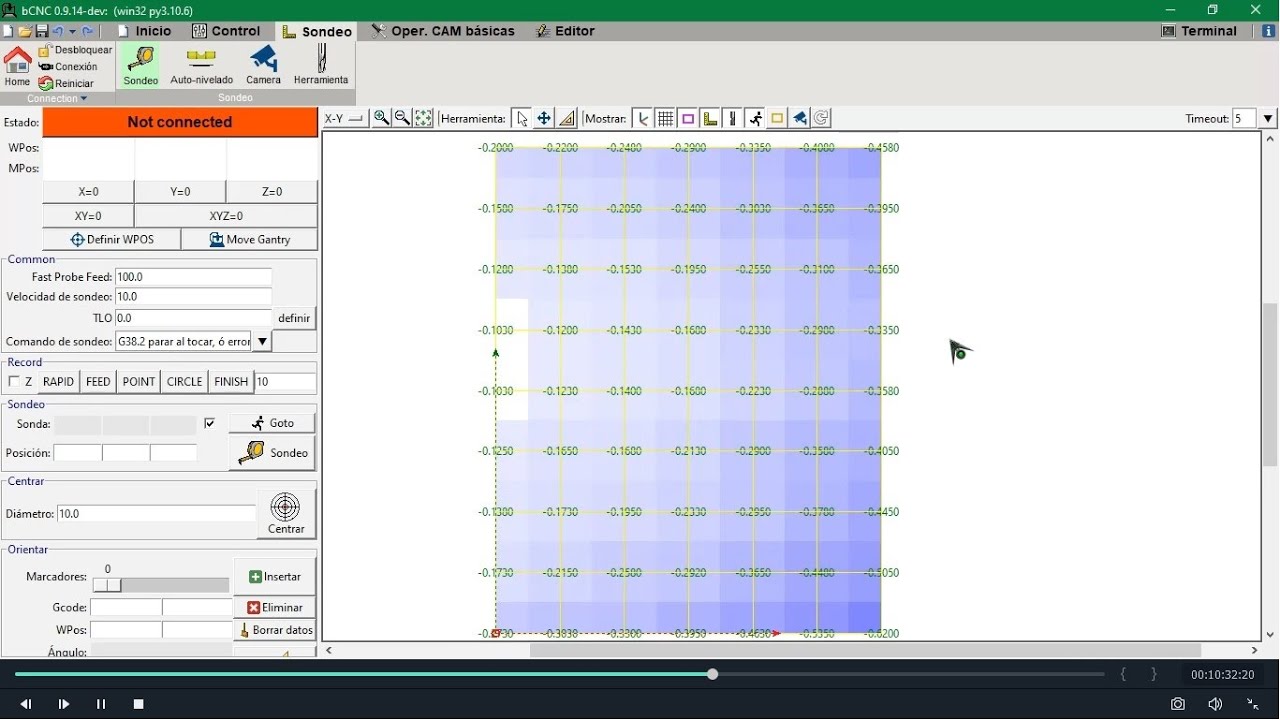Click the TLO definir button
The width and height of the screenshot is (1280, 720).
point(295,318)
